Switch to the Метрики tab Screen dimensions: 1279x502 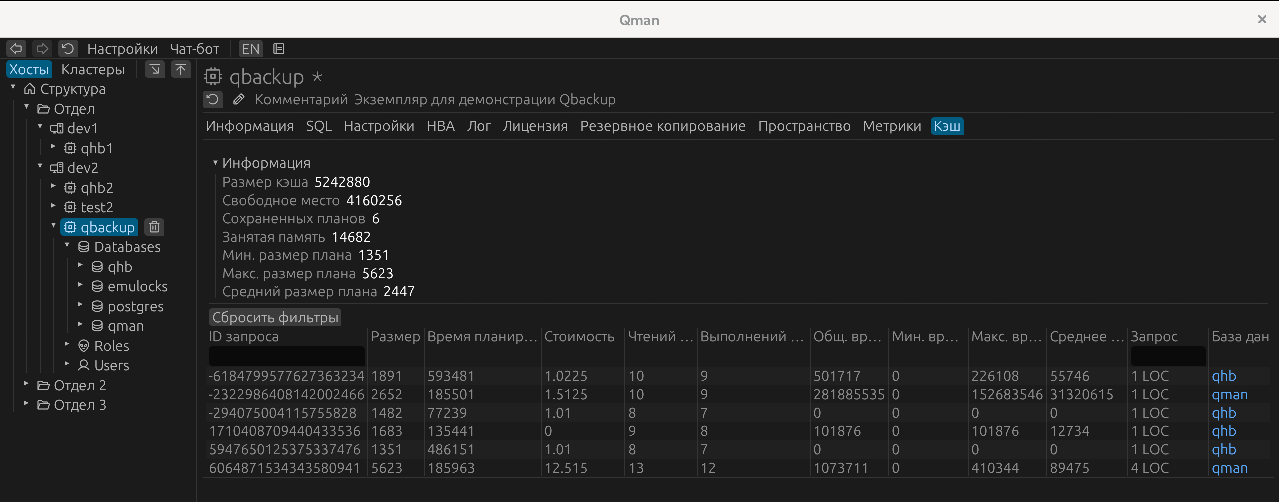point(891,126)
